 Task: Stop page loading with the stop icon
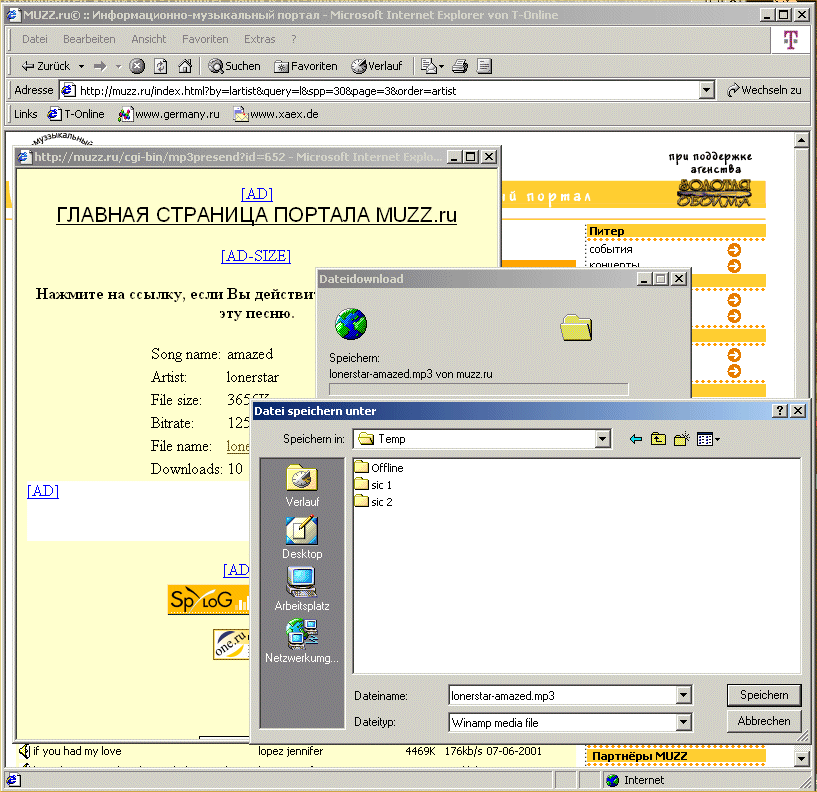coord(137,66)
